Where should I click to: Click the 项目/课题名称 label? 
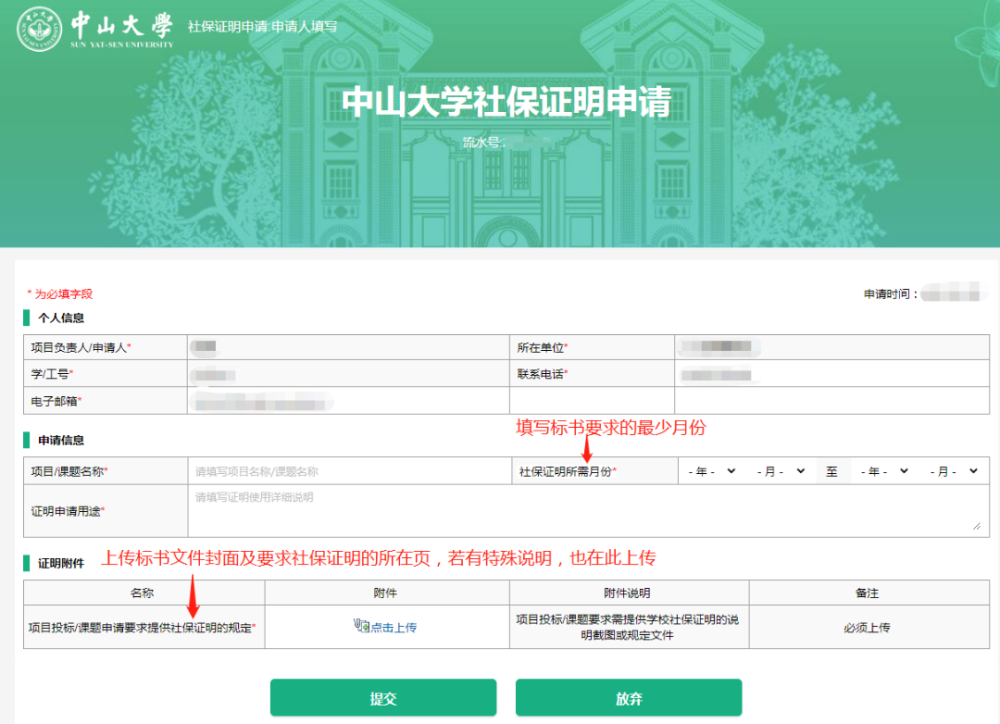[x=69, y=471]
